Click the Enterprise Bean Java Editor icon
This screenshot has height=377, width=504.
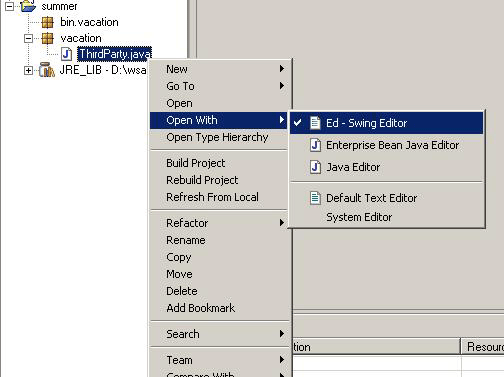tap(315, 145)
